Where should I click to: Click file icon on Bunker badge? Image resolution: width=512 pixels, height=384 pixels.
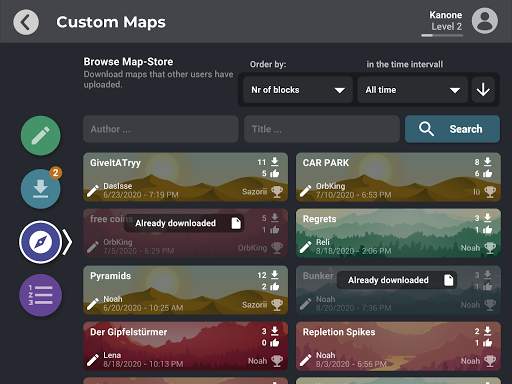pos(449,280)
